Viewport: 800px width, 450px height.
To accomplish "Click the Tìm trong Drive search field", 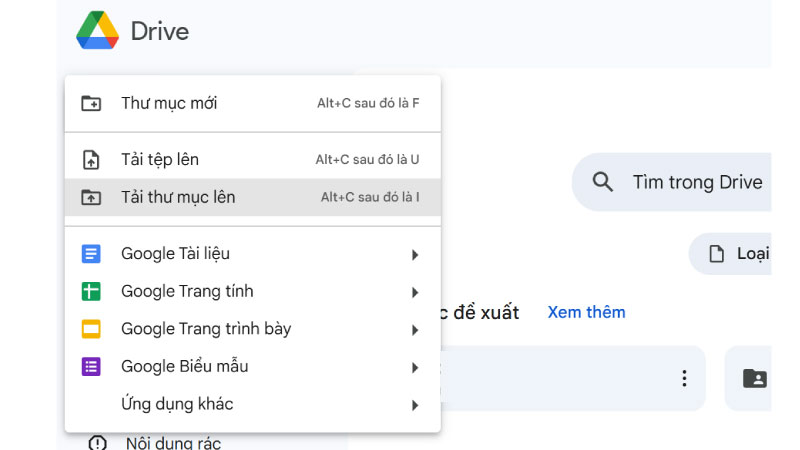I will pos(671,182).
